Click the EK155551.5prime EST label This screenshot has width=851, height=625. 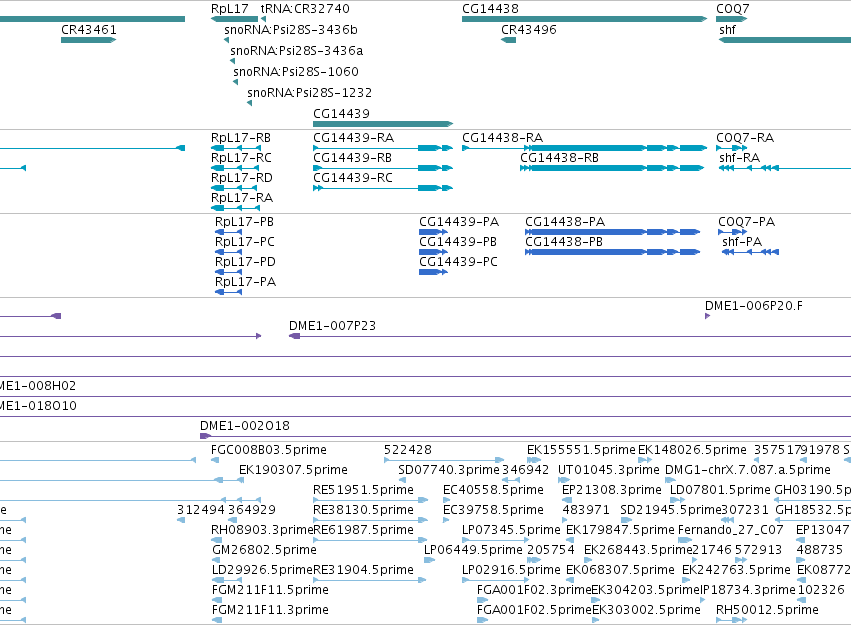pos(581,450)
